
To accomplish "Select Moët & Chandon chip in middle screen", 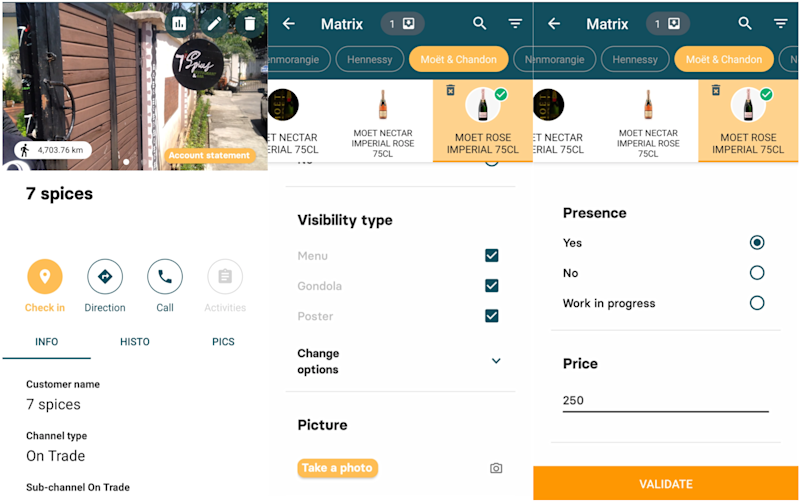I will click(458, 60).
